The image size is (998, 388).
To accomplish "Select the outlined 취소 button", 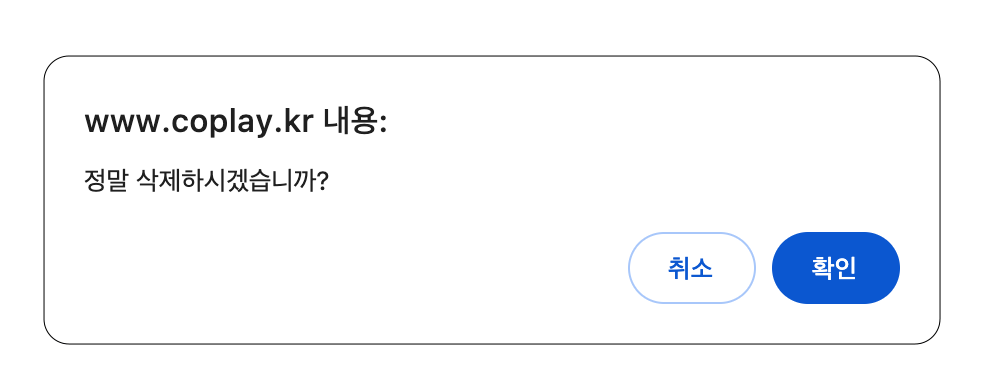I will click(x=691, y=268).
